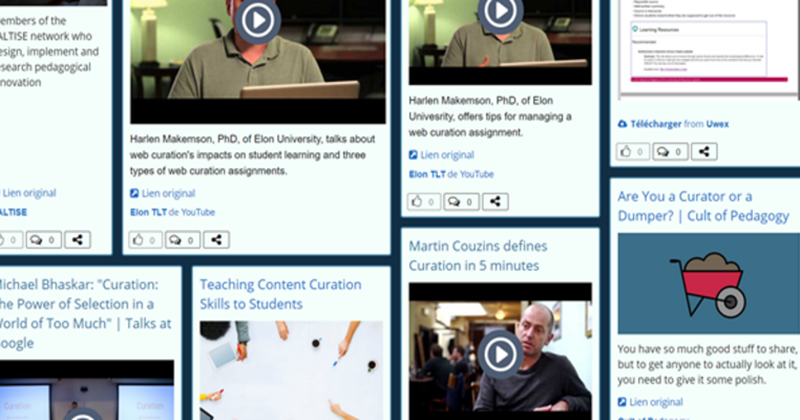Screen dimensions: 800x420
Task: Open comments on web curation impacts video
Action: 182,240
